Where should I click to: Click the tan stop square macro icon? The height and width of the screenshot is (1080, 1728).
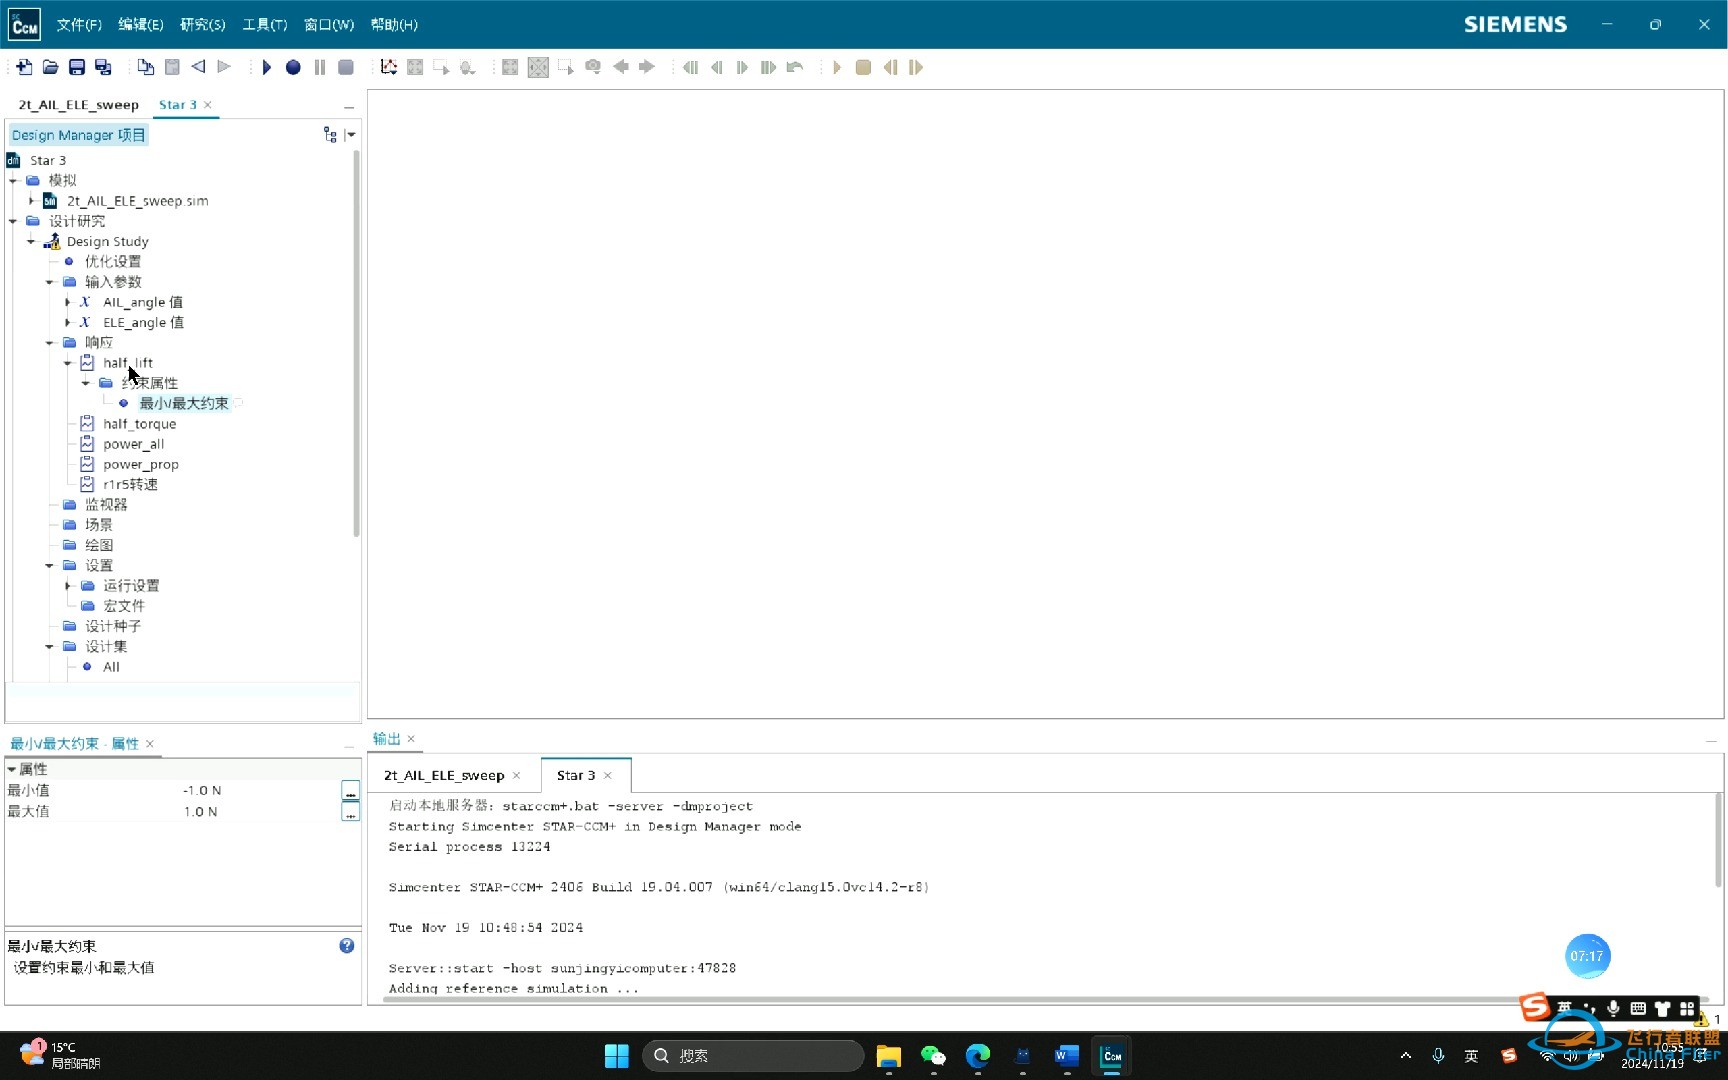[863, 67]
